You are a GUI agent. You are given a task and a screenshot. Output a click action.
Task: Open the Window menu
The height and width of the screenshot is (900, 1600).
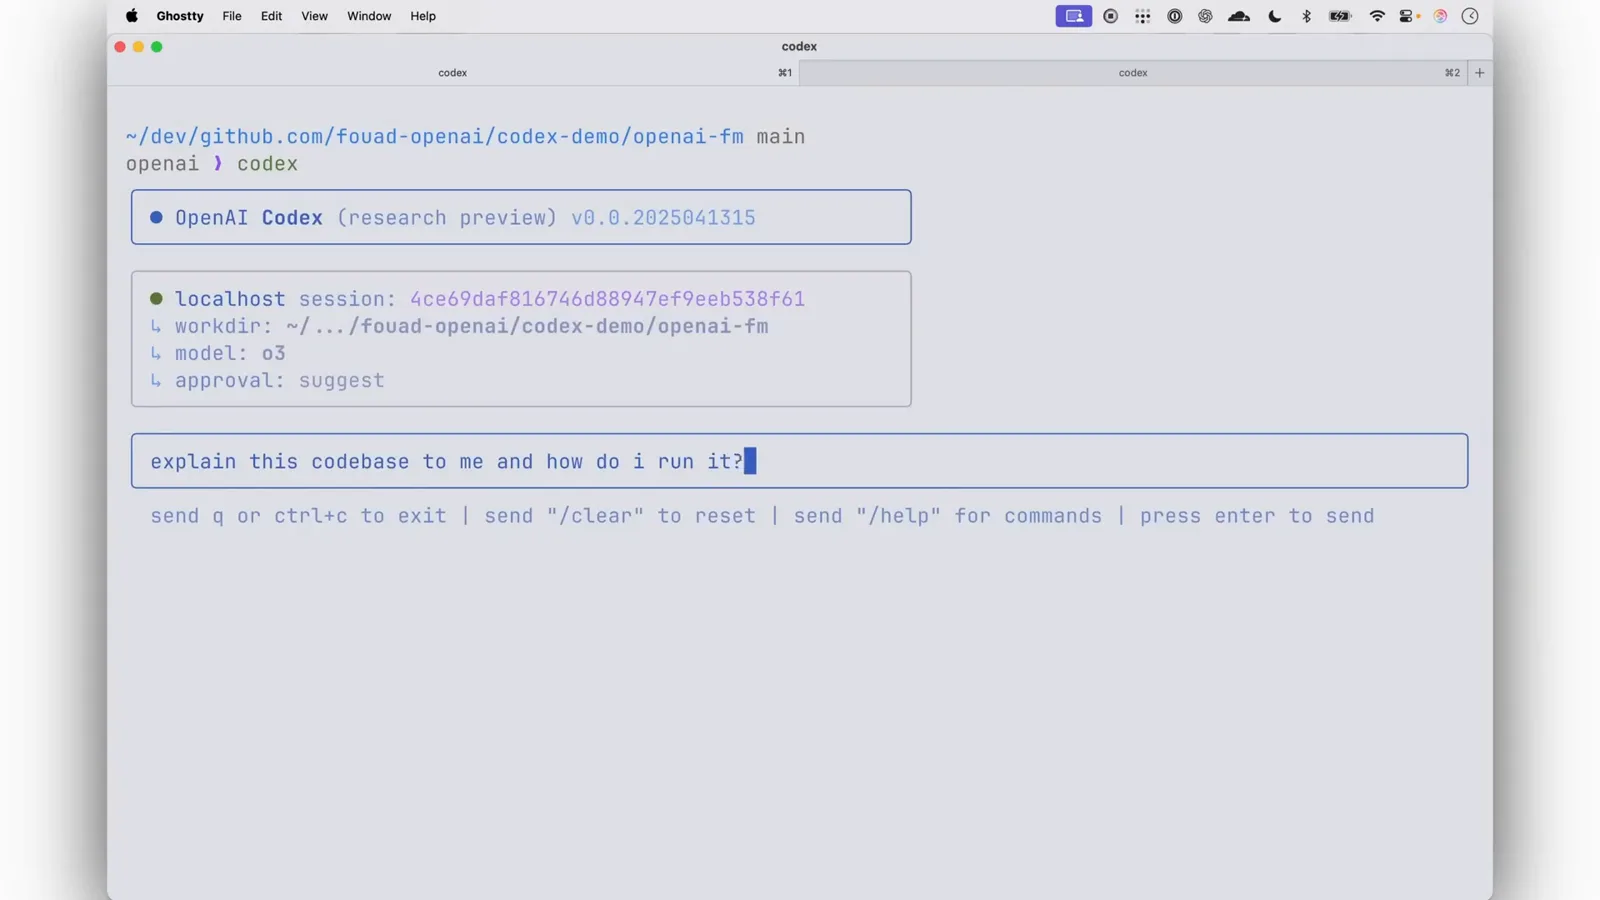369,16
